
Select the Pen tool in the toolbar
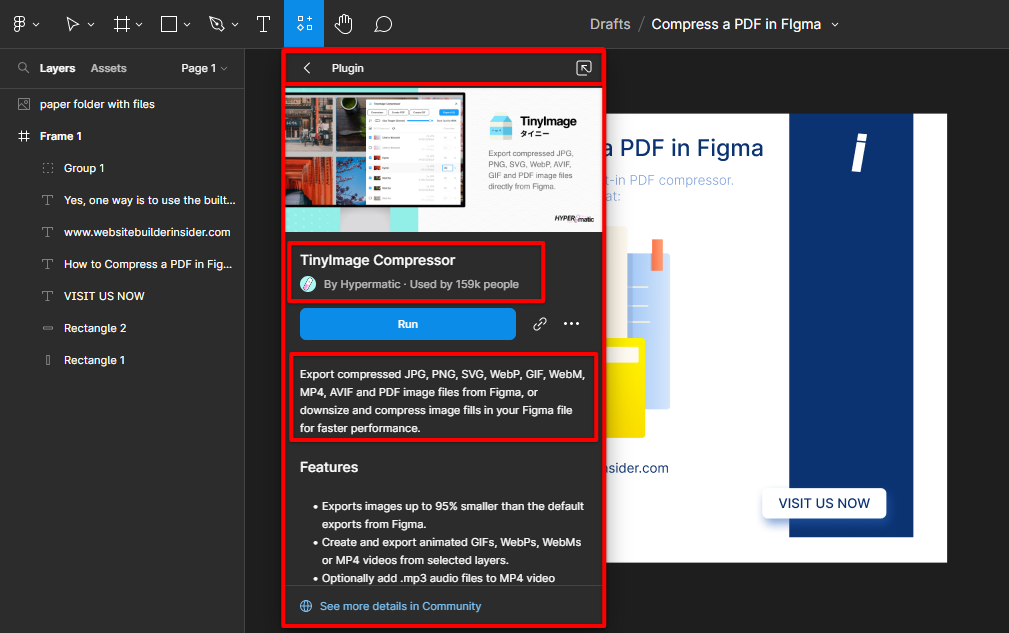point(217,23)
